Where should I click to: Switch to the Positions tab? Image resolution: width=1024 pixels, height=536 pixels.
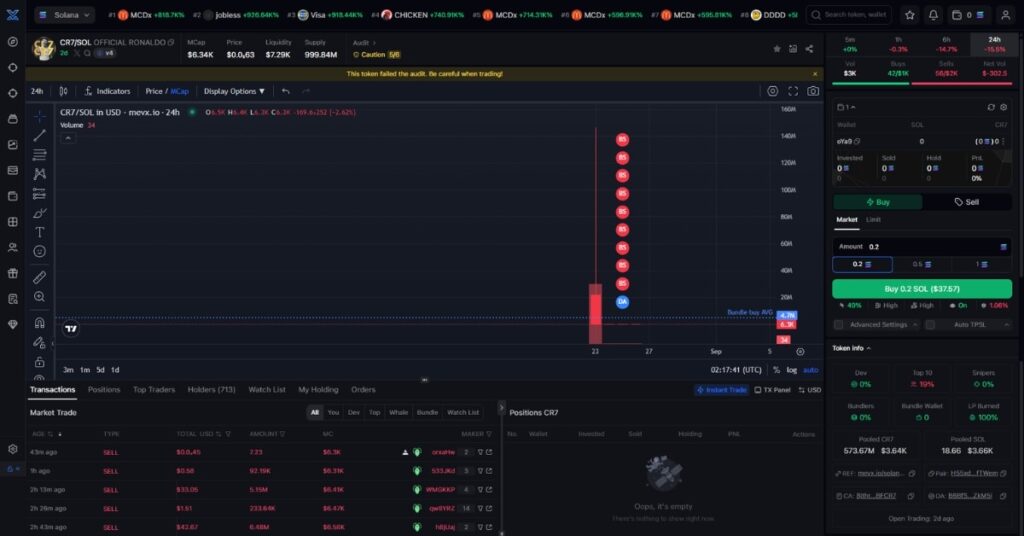click(x=104, y=390)
